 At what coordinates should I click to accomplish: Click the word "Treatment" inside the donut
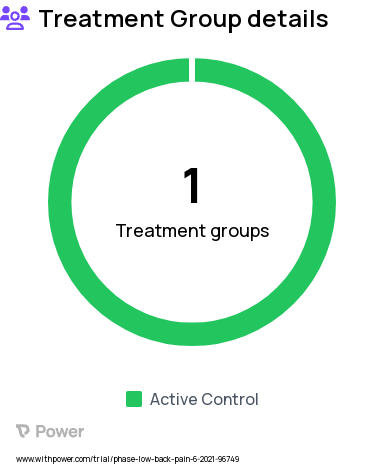(x=161, y=231)
